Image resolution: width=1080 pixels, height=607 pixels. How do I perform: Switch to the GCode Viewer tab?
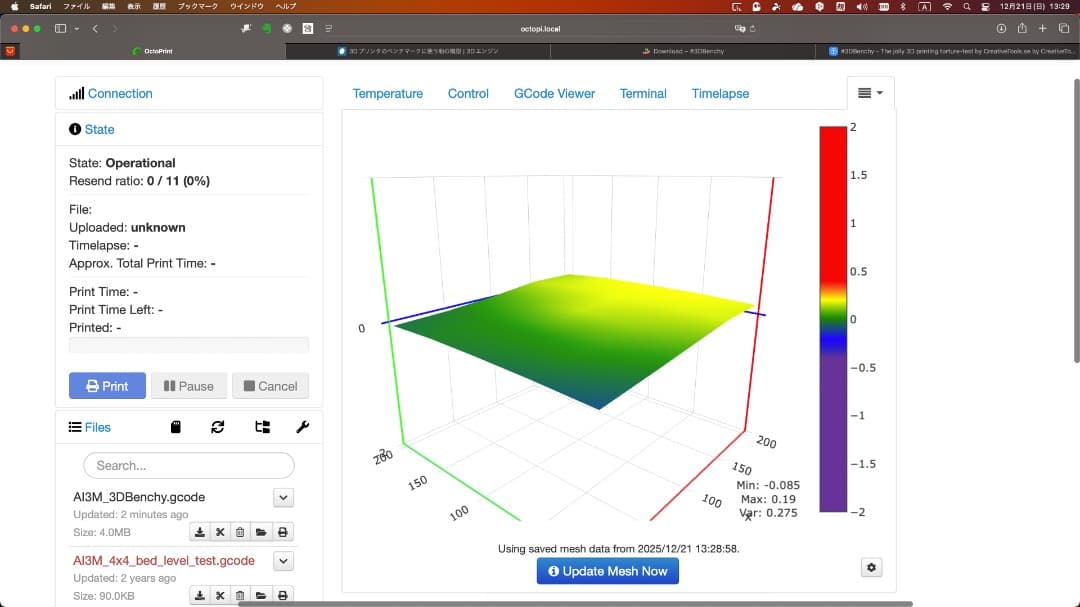555,93
